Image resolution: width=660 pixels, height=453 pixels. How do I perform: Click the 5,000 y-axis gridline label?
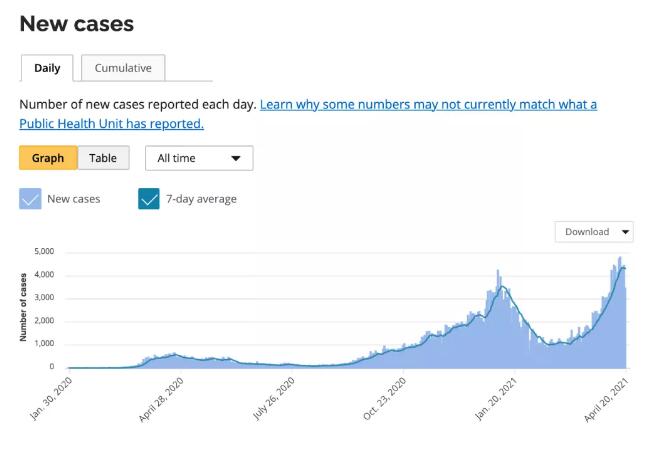[x=41, y=252]
